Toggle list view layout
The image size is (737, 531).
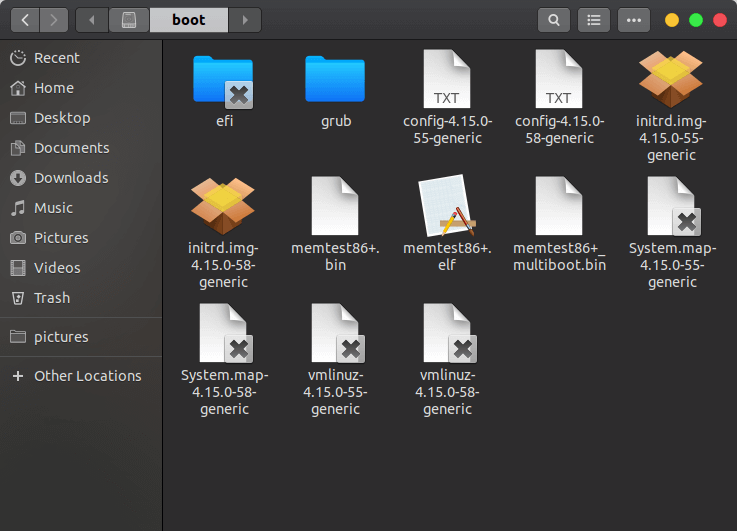[594, 20]
